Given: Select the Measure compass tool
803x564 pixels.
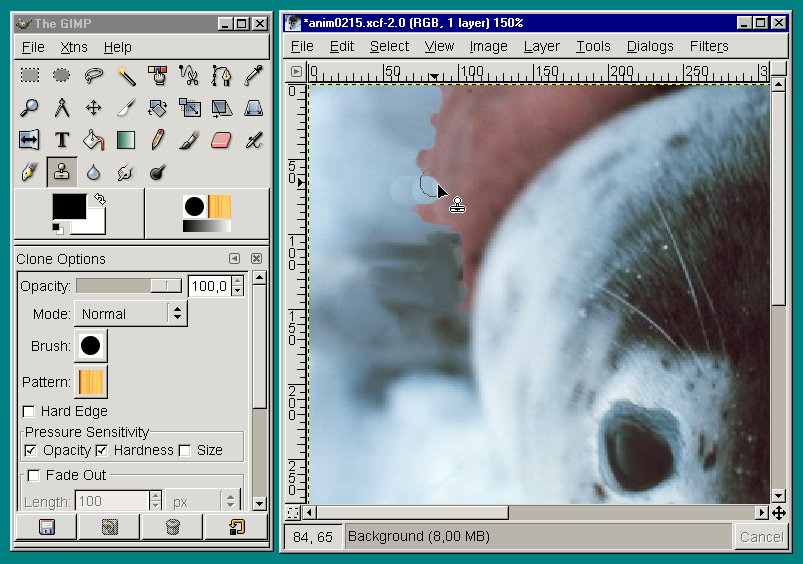Looking at the screenshot, I should click(x=61, y=108).
